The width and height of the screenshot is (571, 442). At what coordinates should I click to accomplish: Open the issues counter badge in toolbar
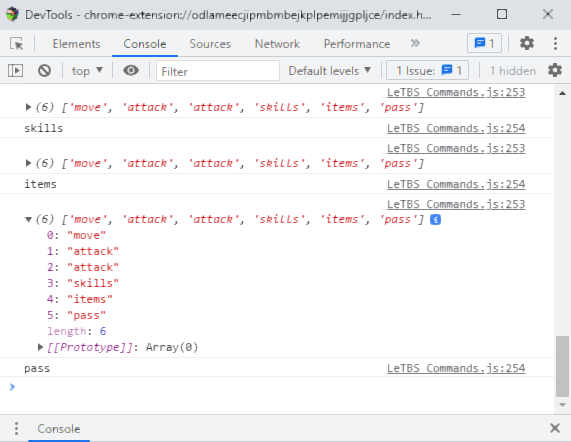484,43
